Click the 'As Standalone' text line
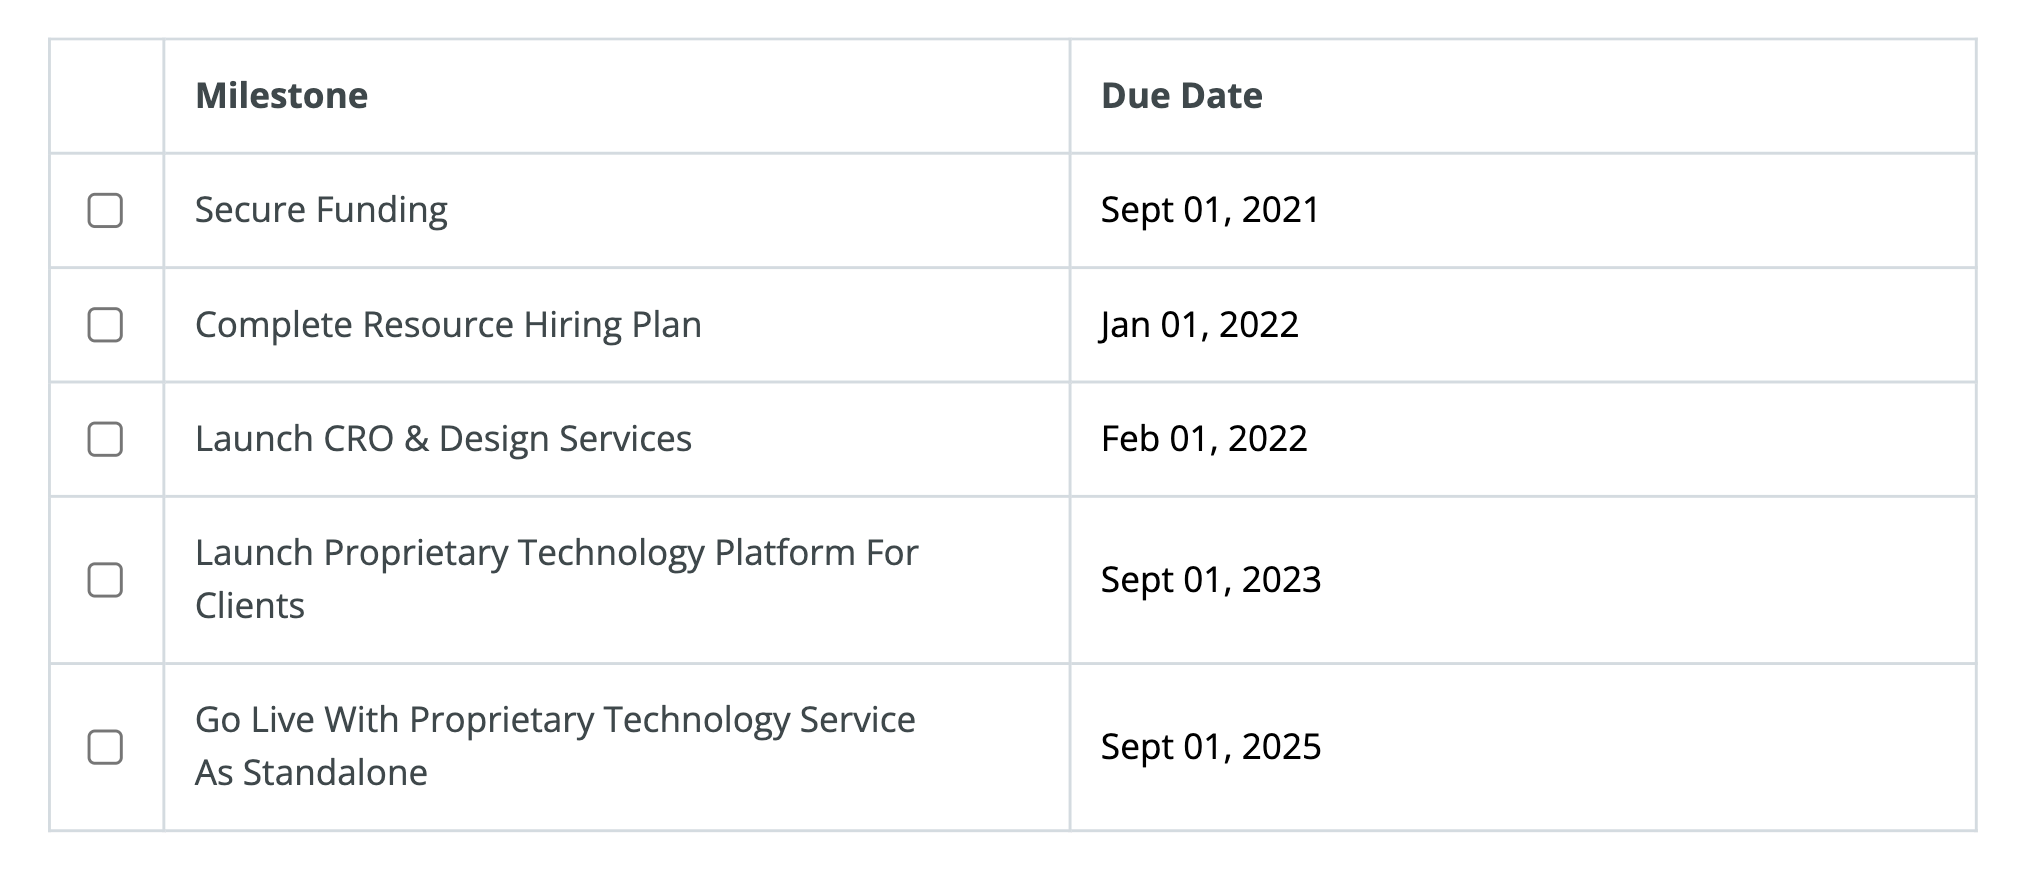This screenshot has width=2020, height=874. [311, 773]
